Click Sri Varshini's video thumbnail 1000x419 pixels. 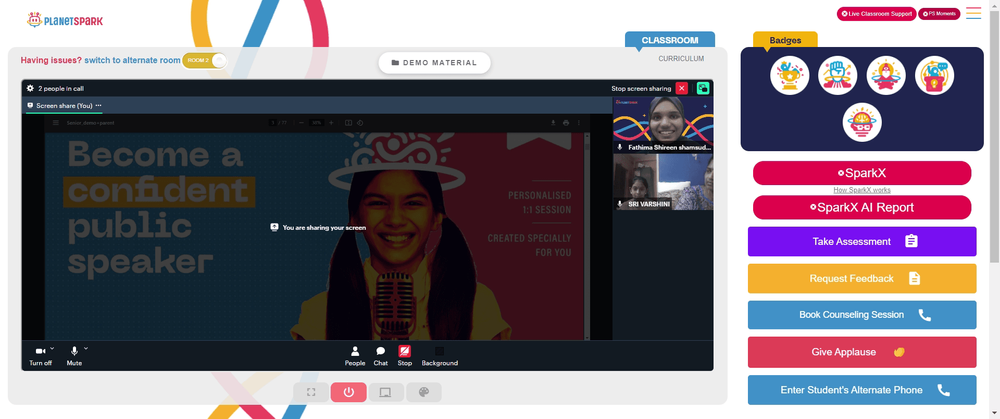point(663,182)
